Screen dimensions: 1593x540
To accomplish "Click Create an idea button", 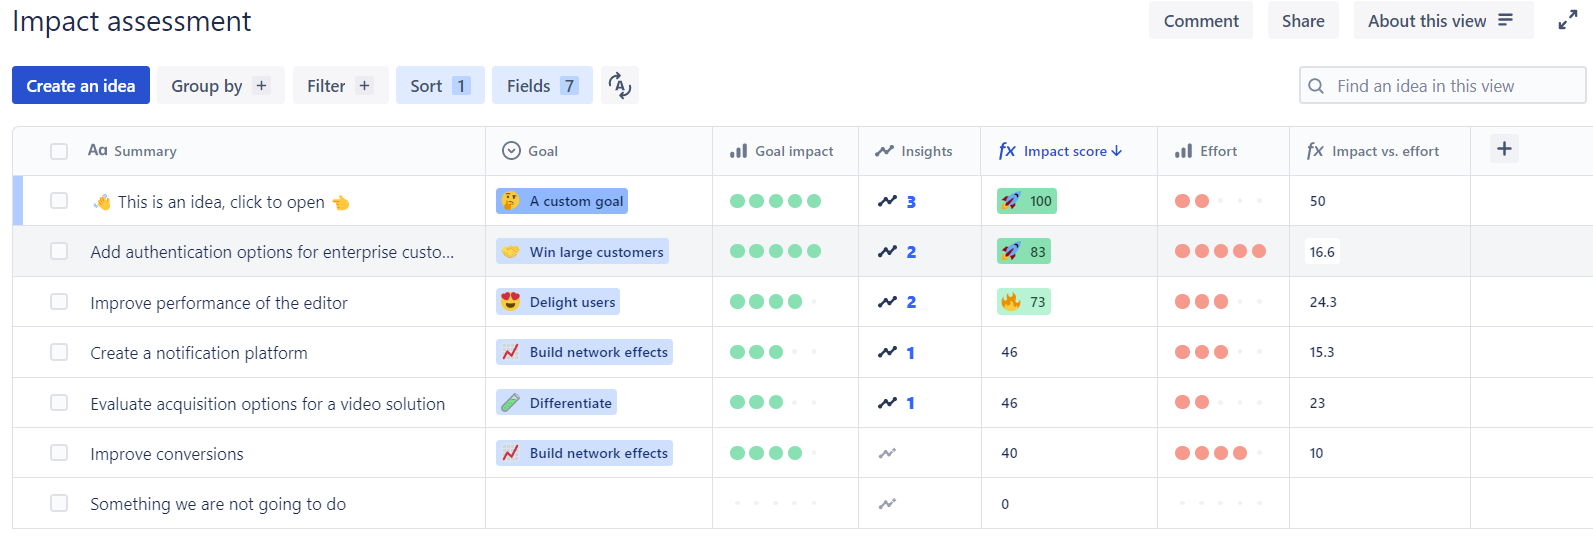I will [81, 85].
